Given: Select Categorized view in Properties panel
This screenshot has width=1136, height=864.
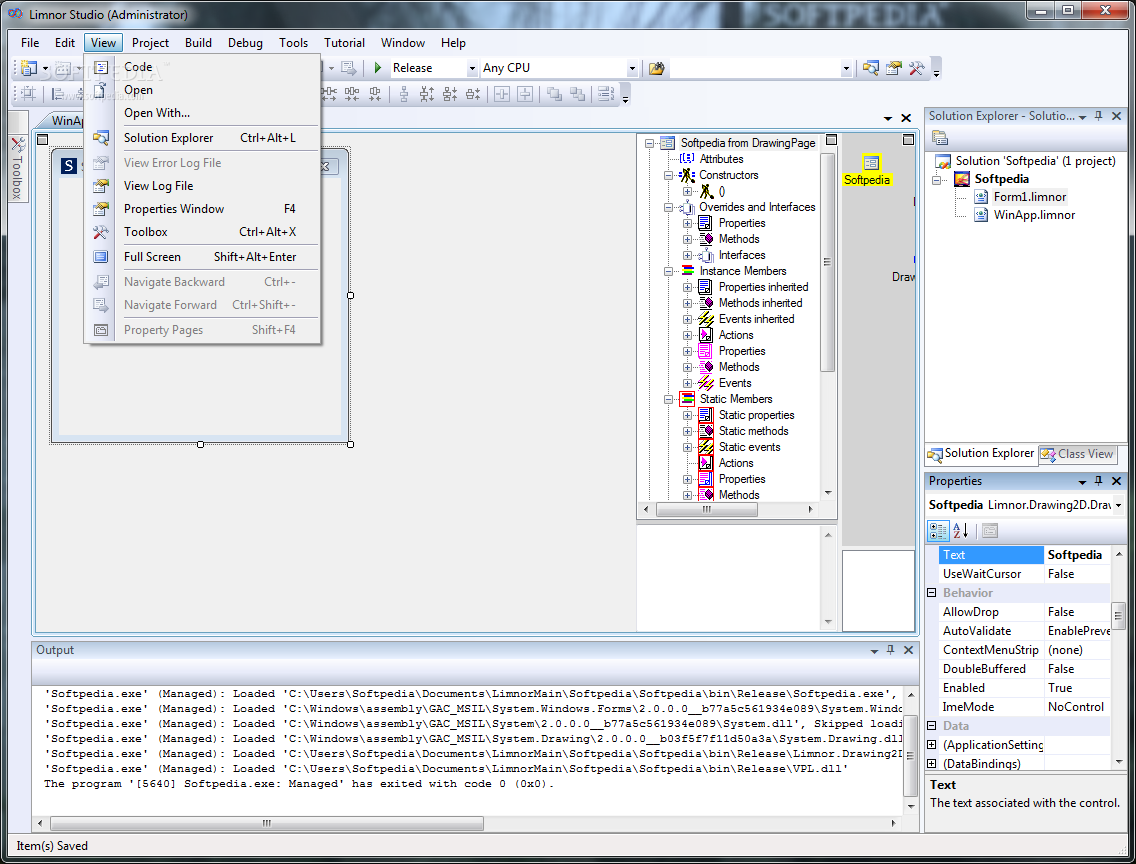Looking at the screenshot, I should click(x=937, y=531).
